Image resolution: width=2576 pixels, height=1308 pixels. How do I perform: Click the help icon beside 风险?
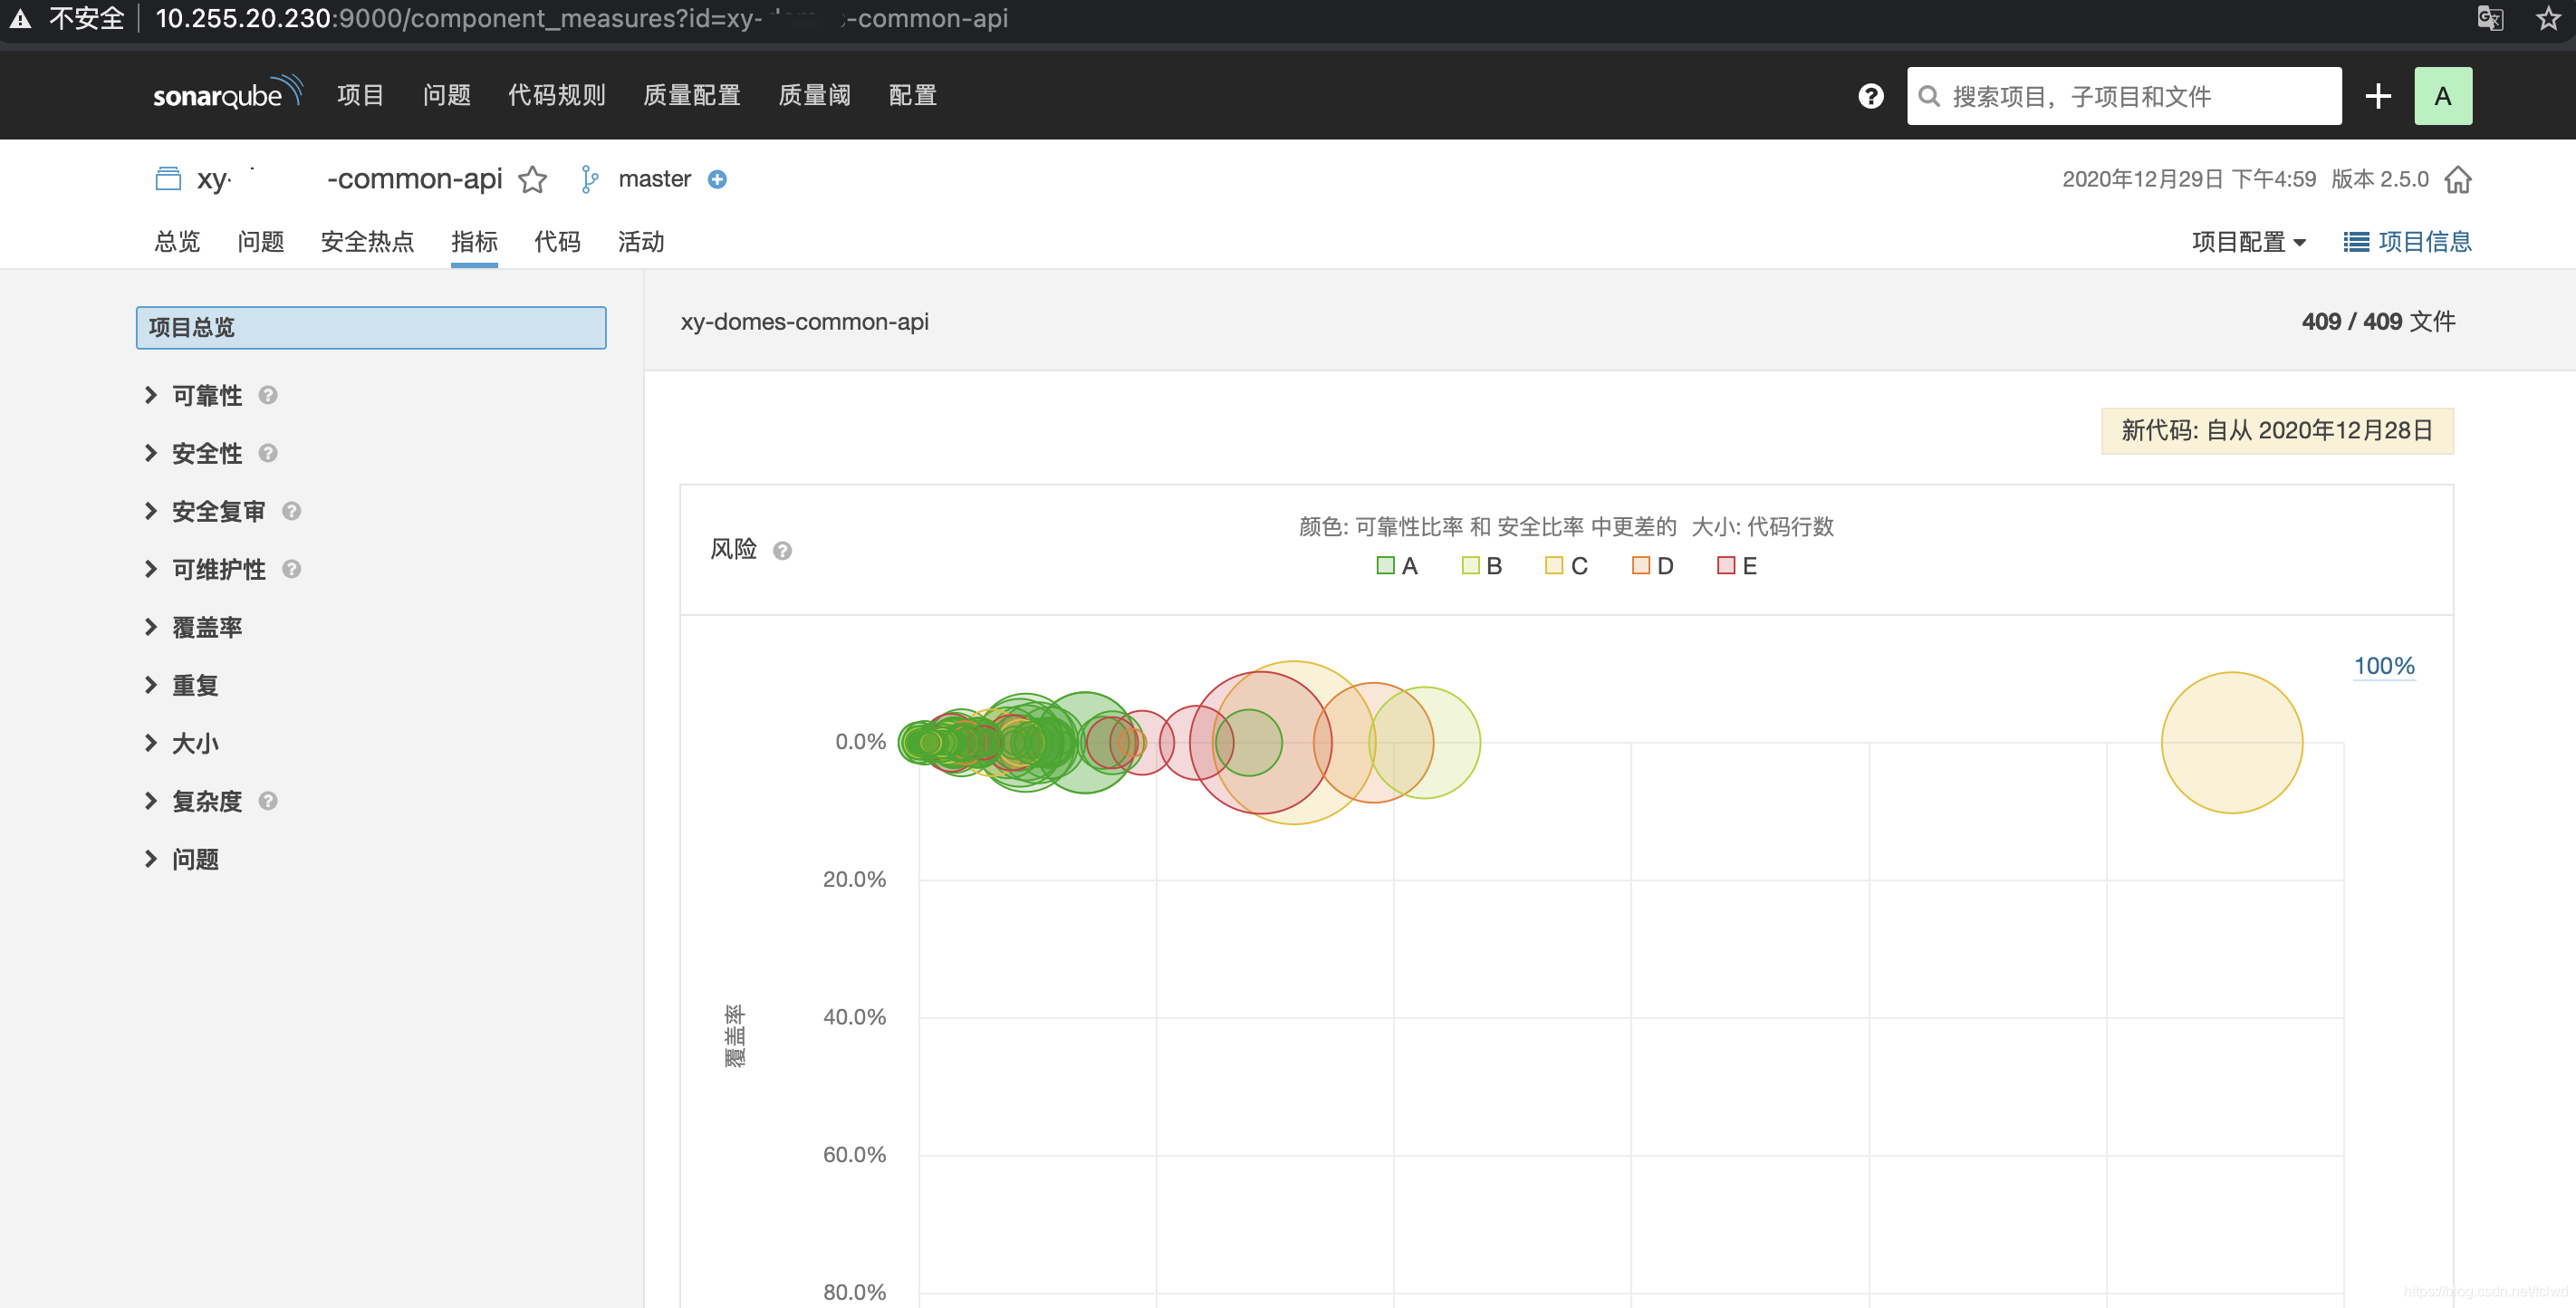pos(782,551)
